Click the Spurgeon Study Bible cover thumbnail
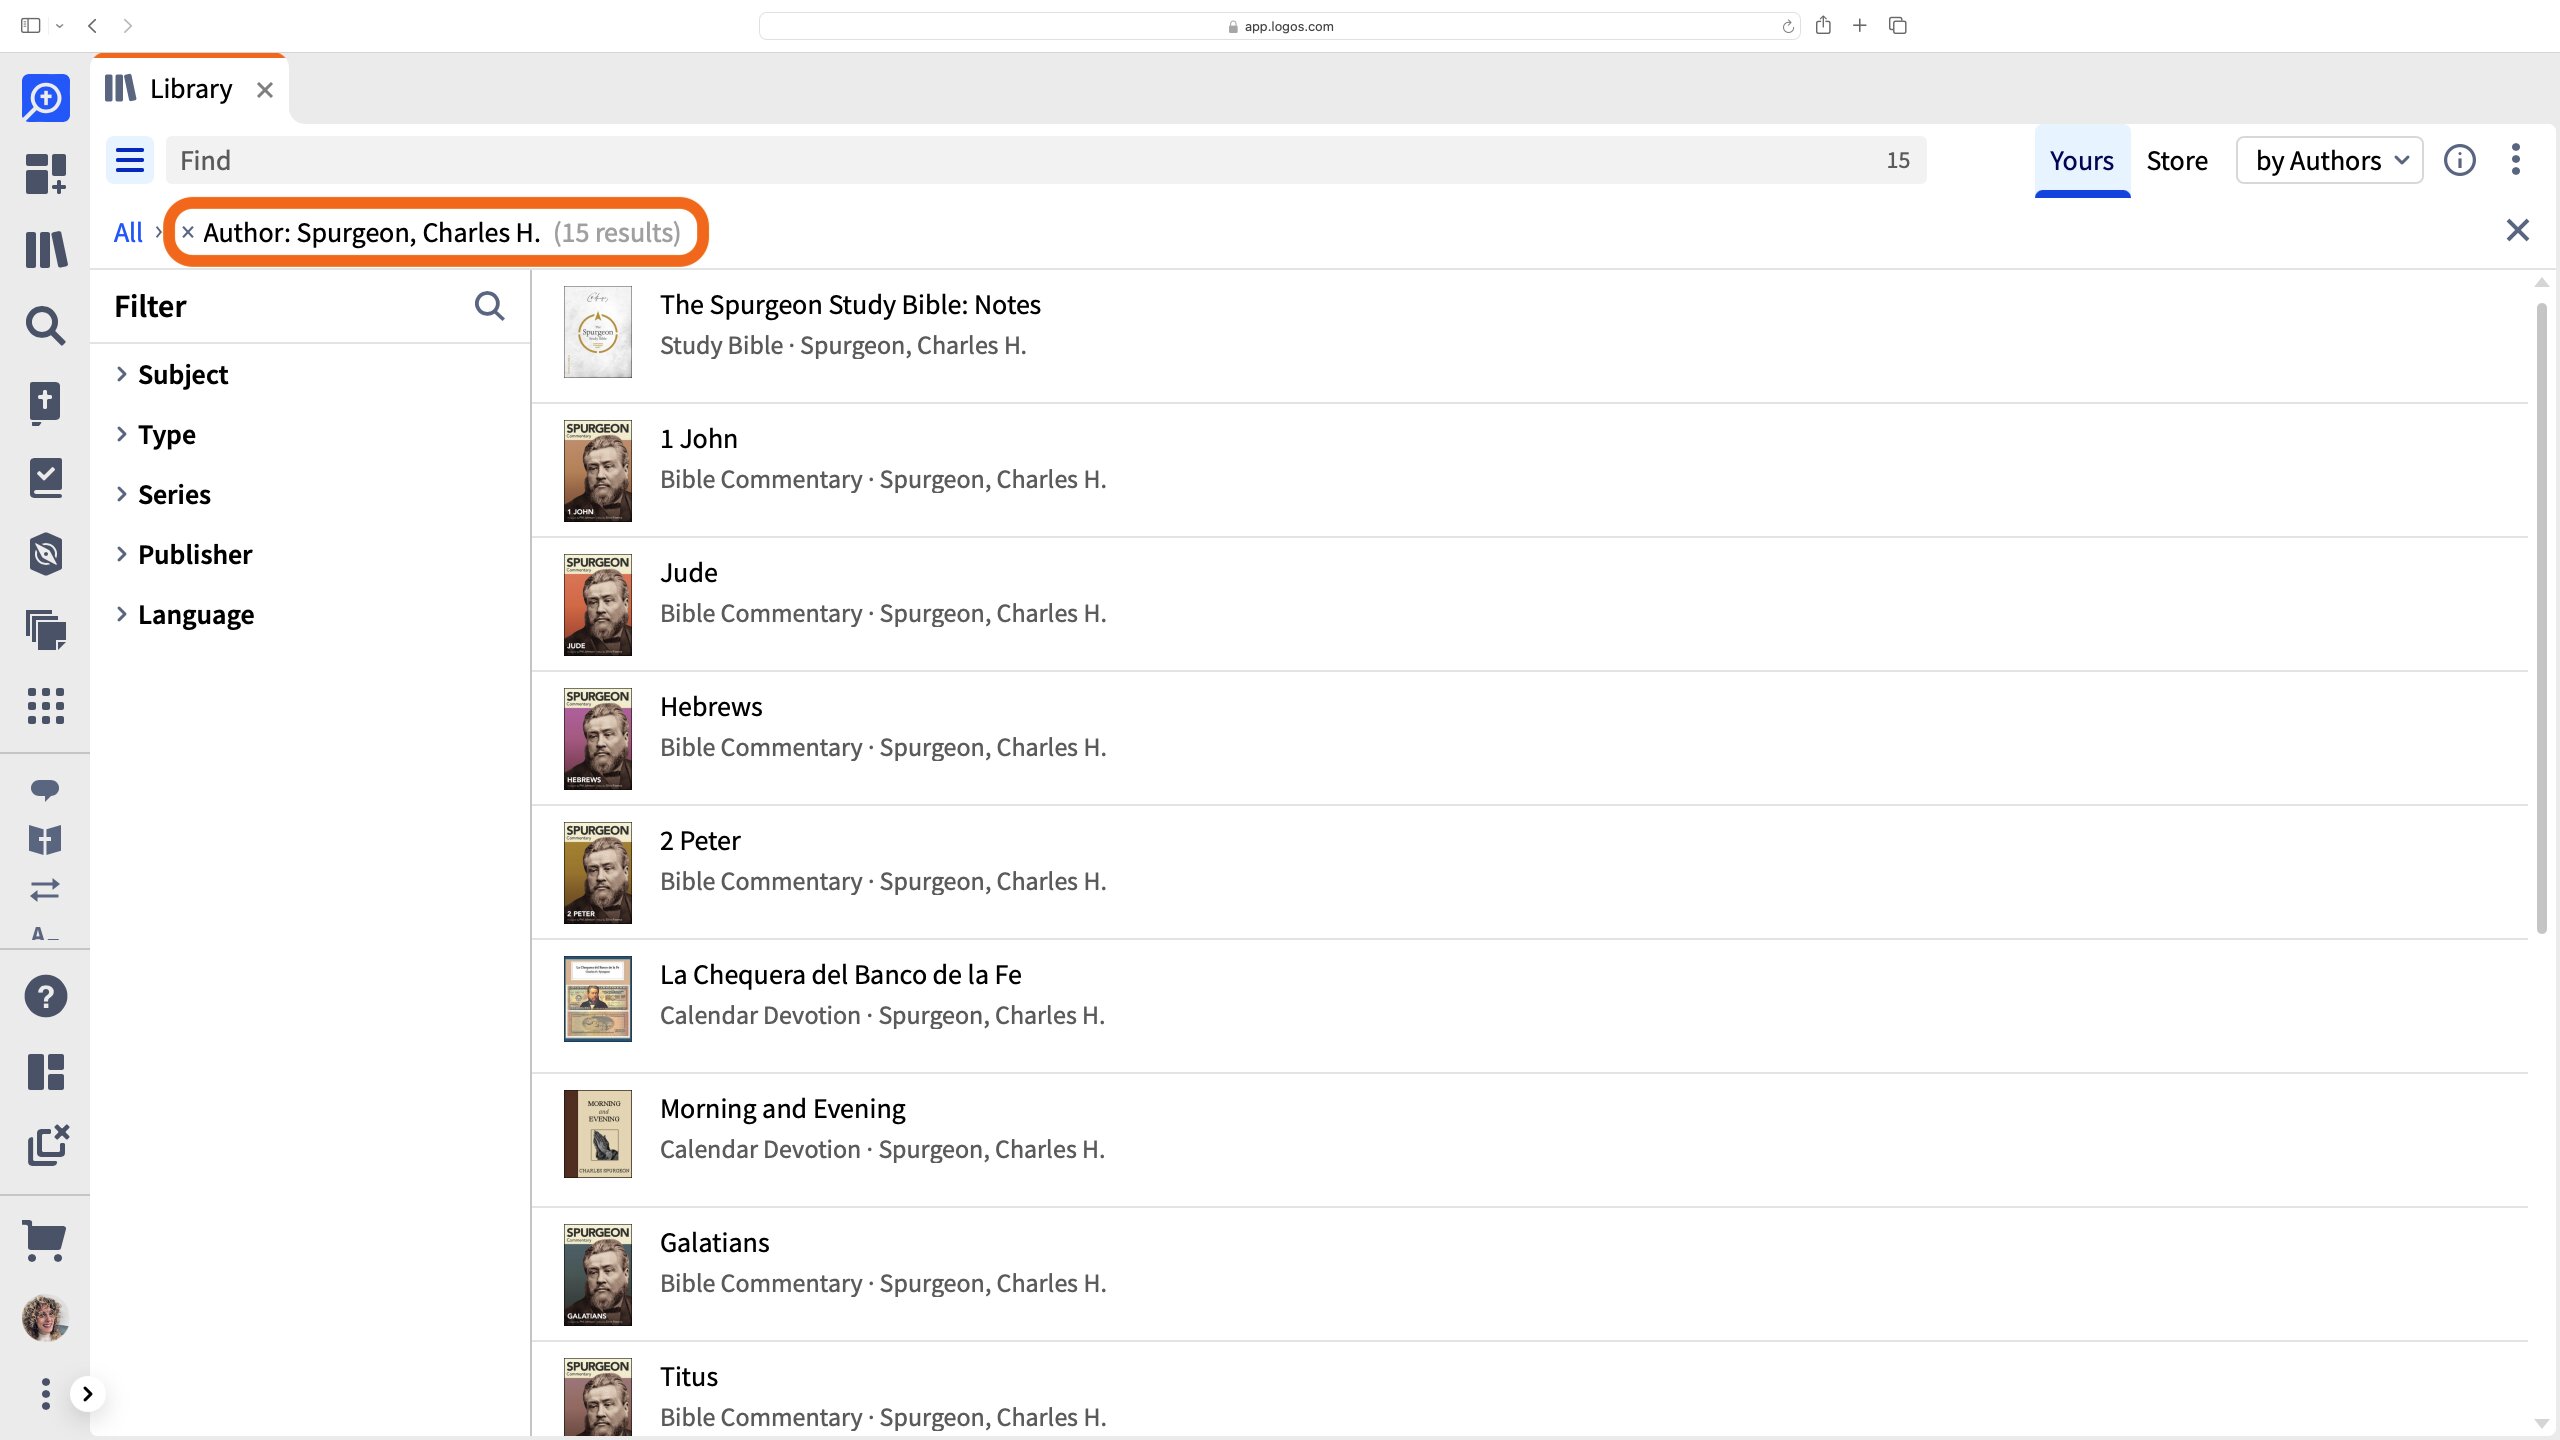The width and height of the screenshot is (2560, 1440). (598, 332)
